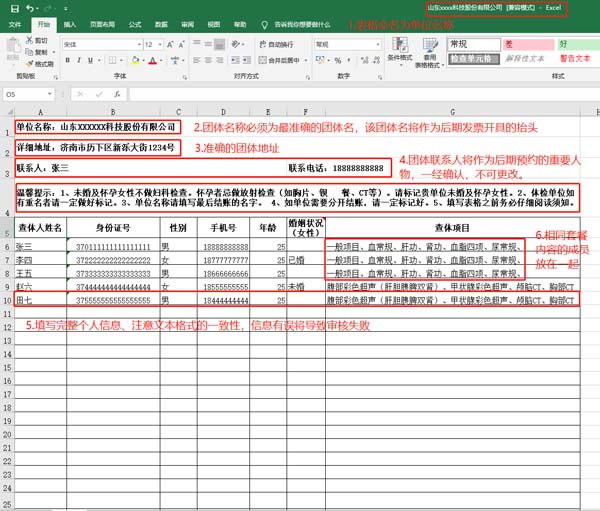This screenshot has height=511, width=600.
Task: Click inside the formula bar
Action: (x=364, y=94)
